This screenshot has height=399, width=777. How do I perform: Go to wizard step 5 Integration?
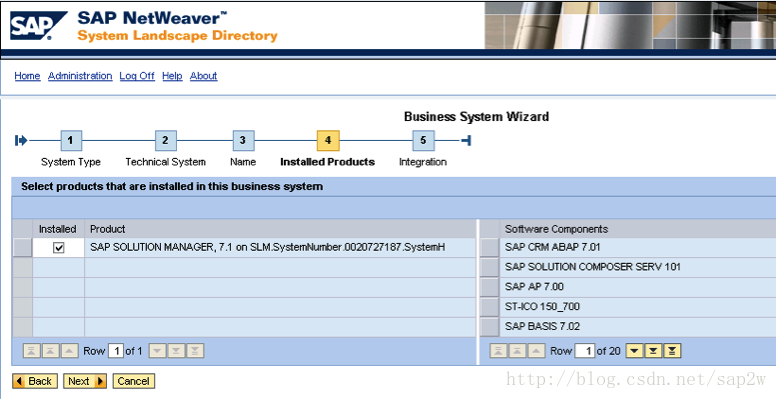pos(423,141)
